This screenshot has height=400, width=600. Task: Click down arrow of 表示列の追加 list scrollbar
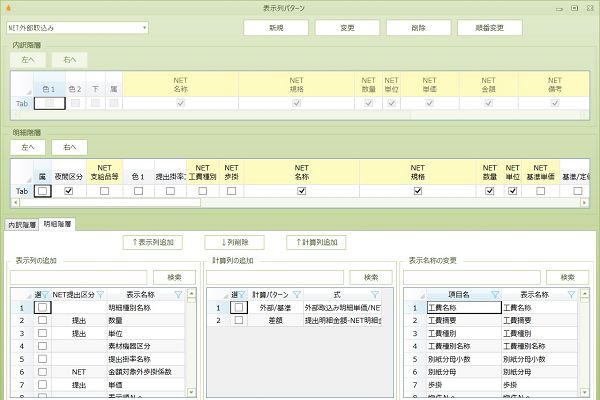click(191, 392)
